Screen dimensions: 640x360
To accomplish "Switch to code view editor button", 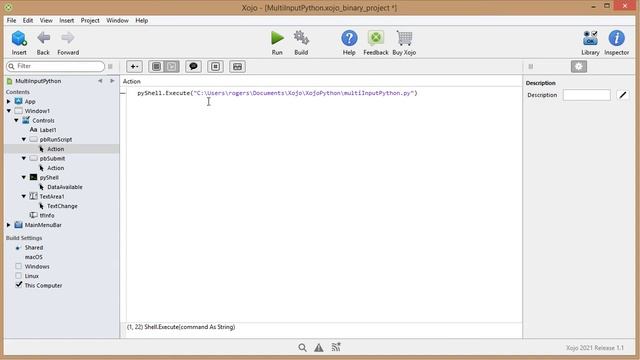I will tap(172, 67).
